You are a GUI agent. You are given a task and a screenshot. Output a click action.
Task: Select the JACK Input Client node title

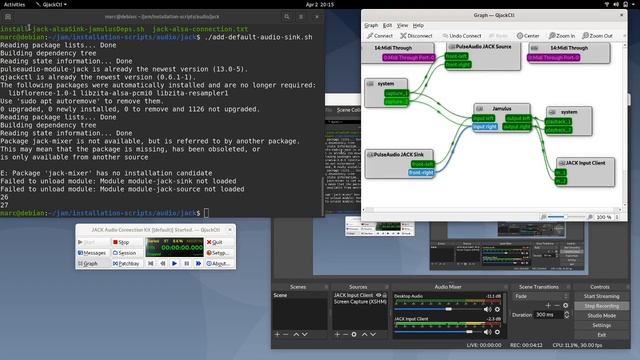(x=585, y=163)
